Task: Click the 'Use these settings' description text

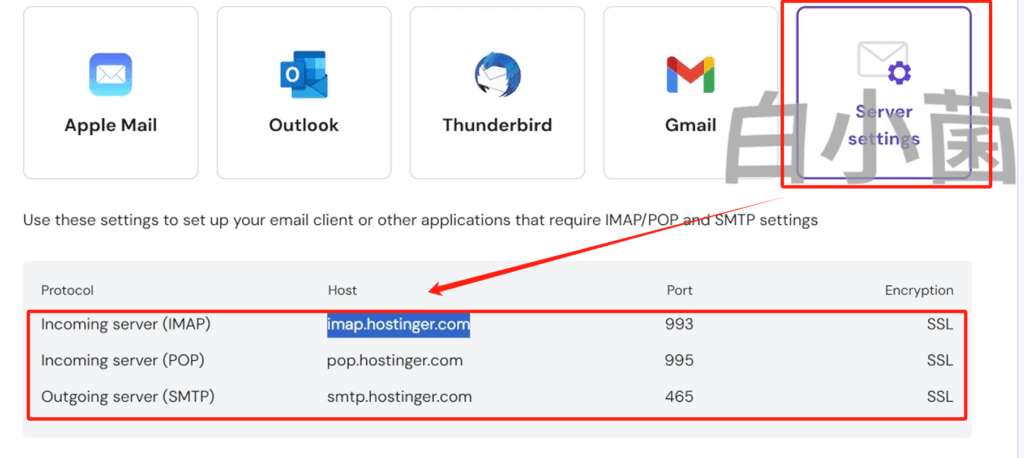Action: pyautogui.click(x=421, y=220)
